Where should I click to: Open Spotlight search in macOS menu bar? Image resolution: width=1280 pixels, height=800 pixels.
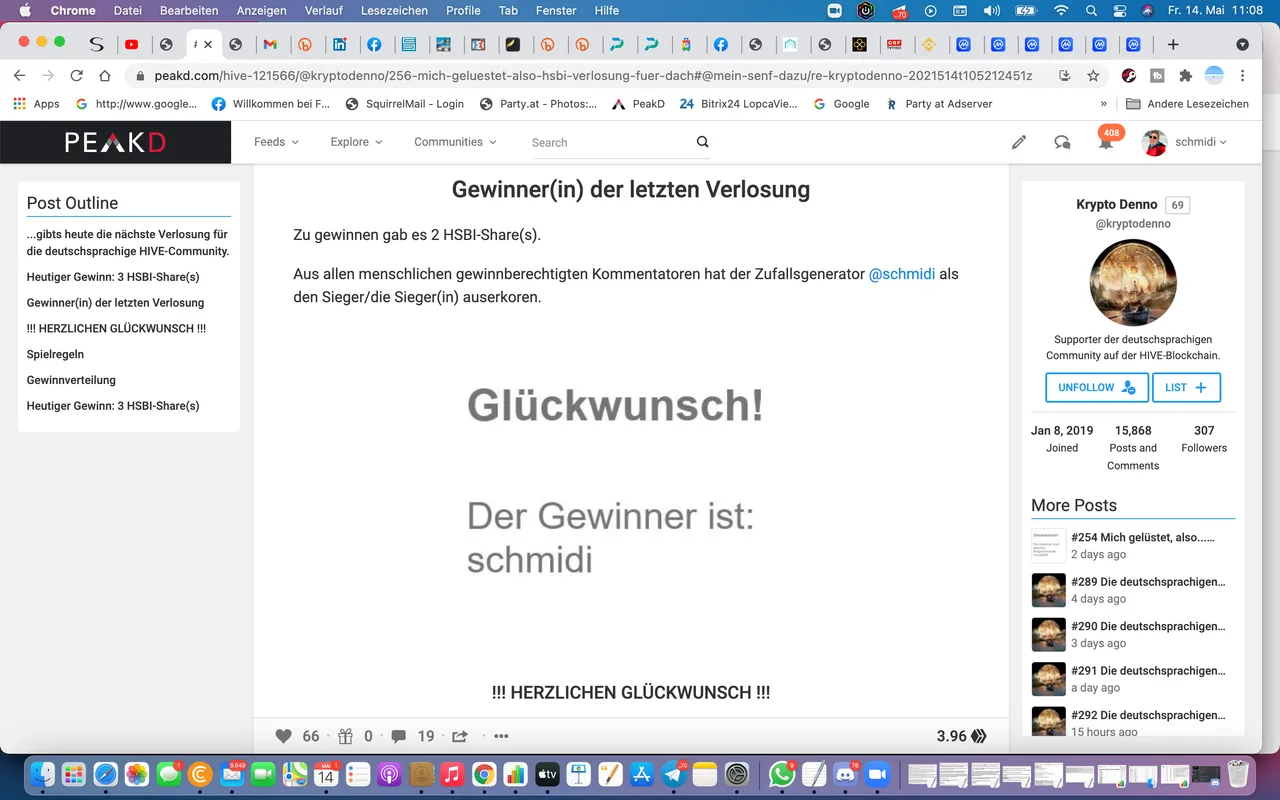1093,11
